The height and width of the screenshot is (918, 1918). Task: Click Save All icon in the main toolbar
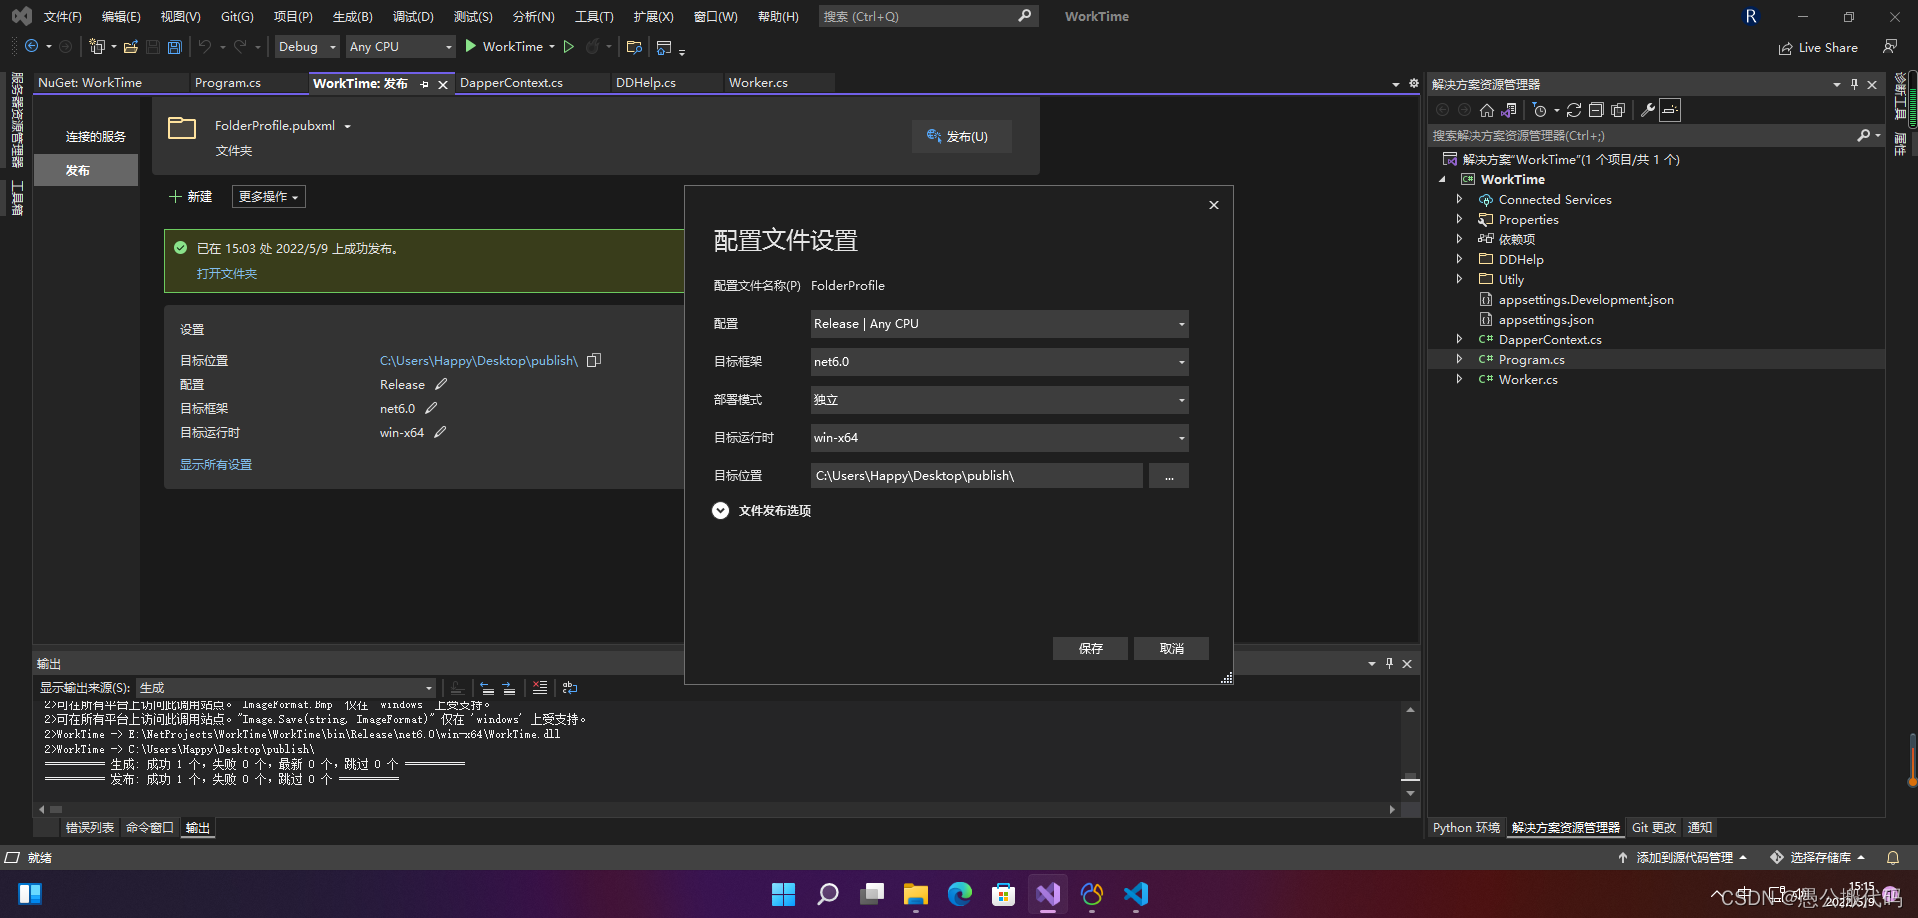174,46
